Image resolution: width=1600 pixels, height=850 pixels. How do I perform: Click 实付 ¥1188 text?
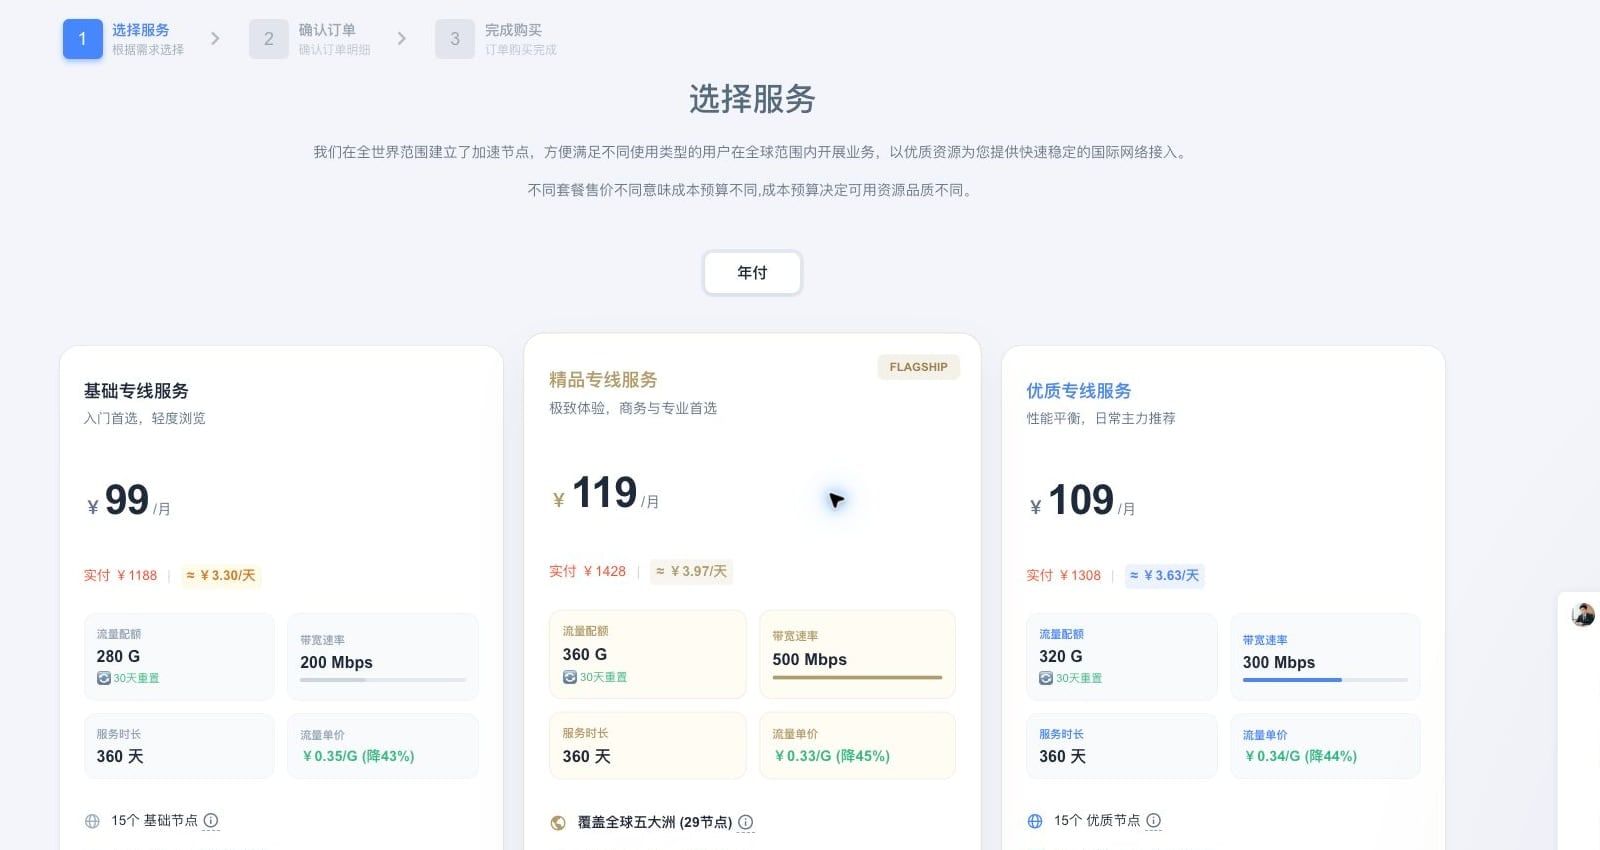(x=120, y=575)
